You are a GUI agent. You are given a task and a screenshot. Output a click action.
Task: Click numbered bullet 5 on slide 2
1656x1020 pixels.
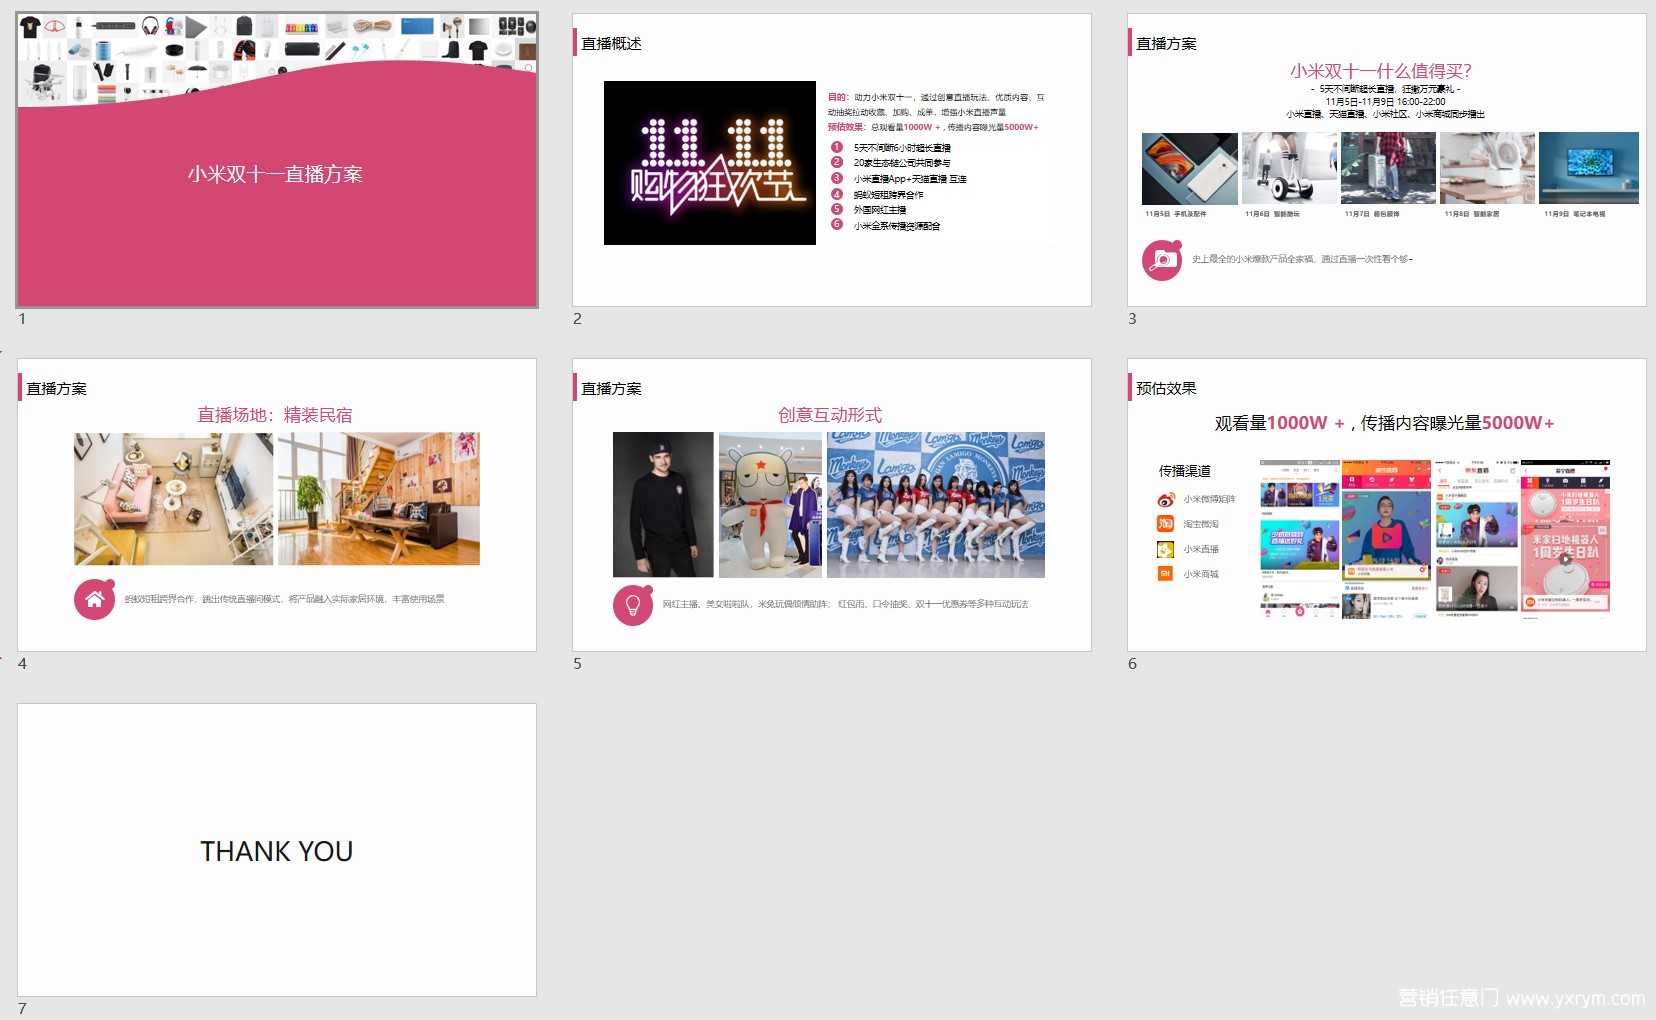point(837,209)
